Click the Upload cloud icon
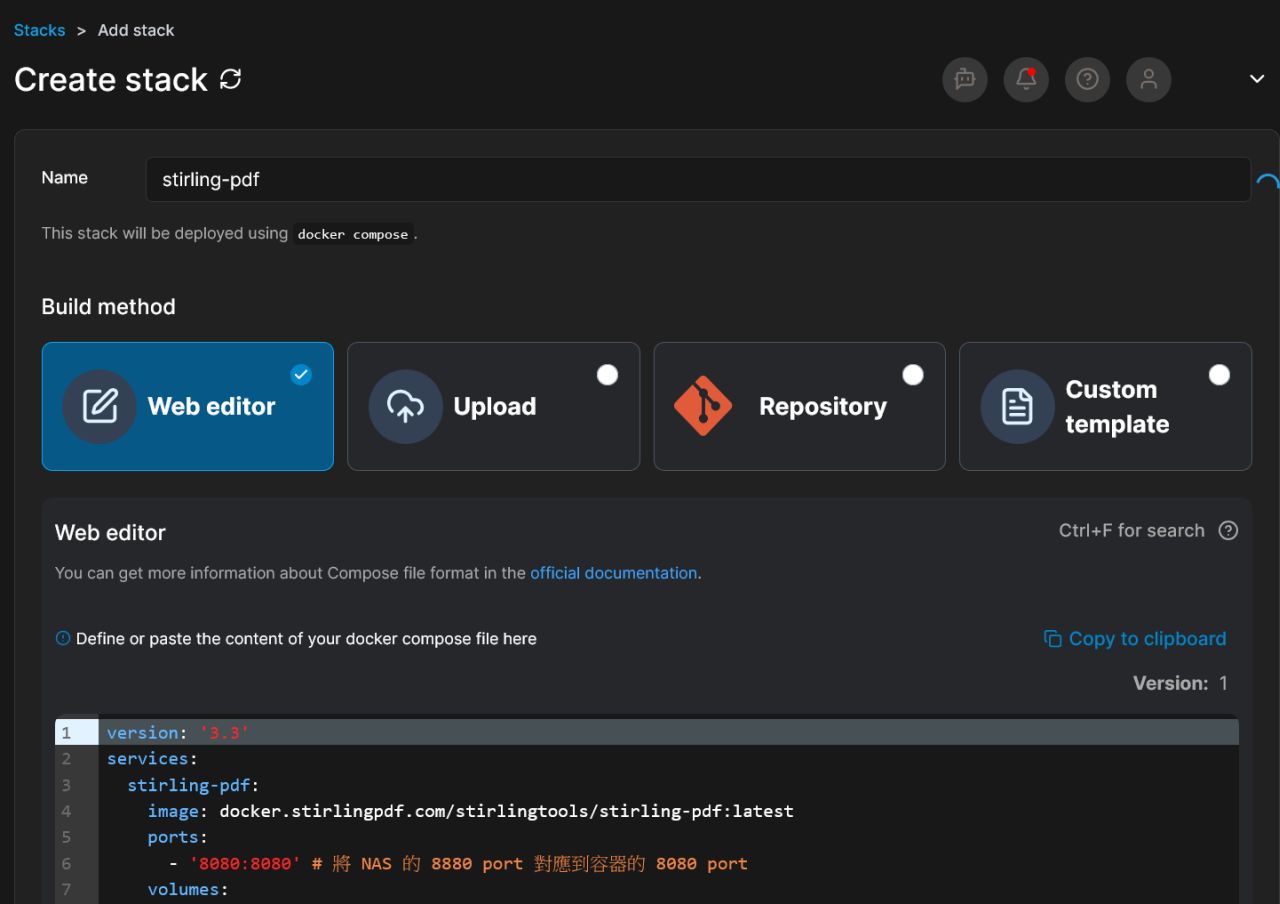1280x904 pixels. coord(405,406)
